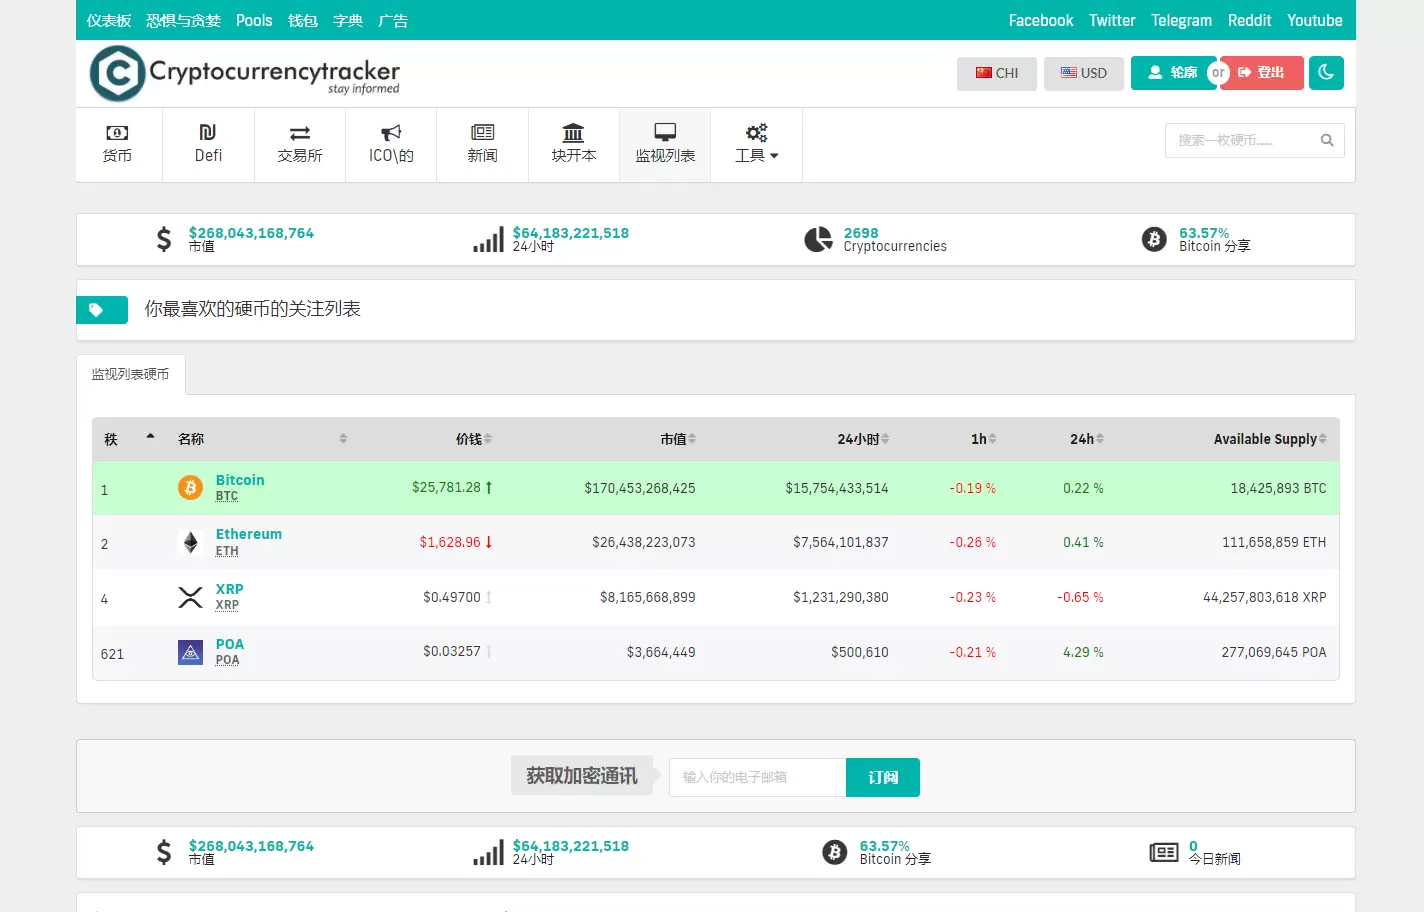
Task: Toggle dark mode moon button
Action: tap(1326, 72)
